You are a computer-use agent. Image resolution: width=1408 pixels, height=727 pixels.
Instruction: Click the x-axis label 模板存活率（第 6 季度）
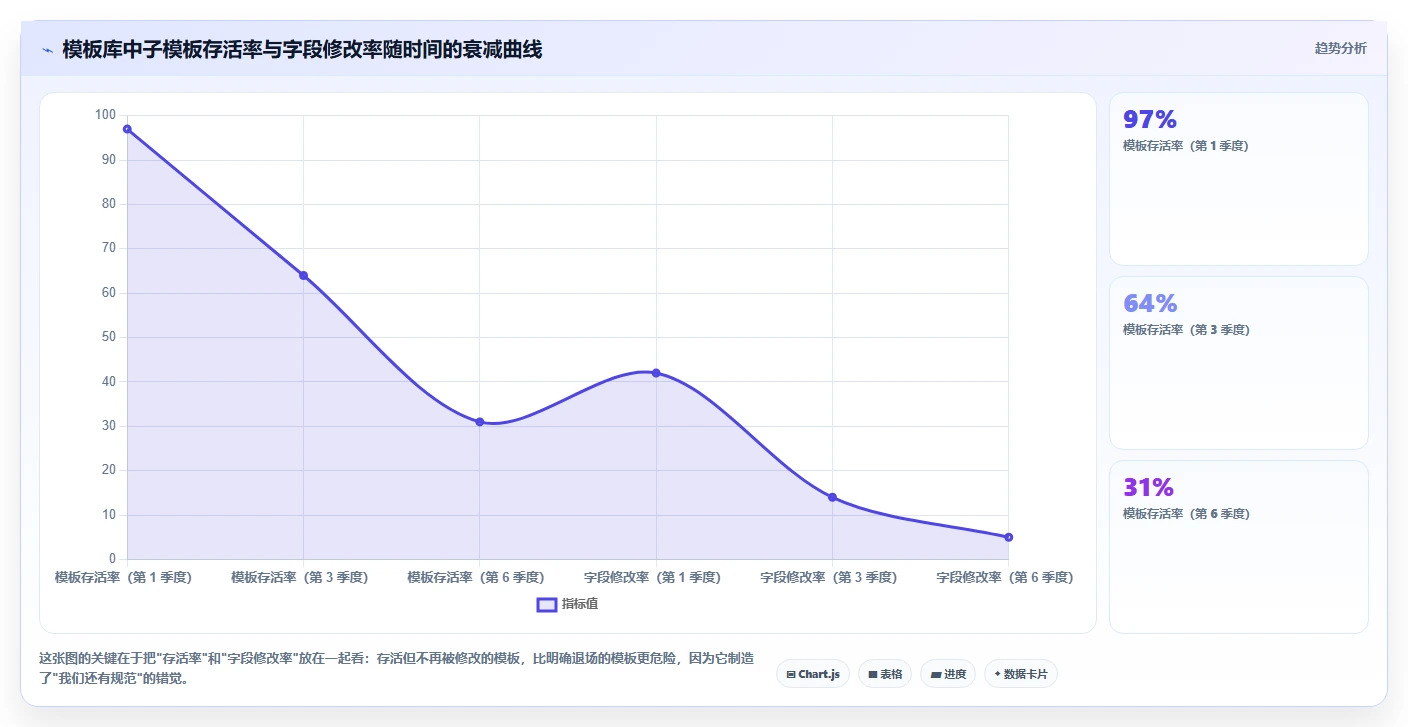click(x=476, y=578)
